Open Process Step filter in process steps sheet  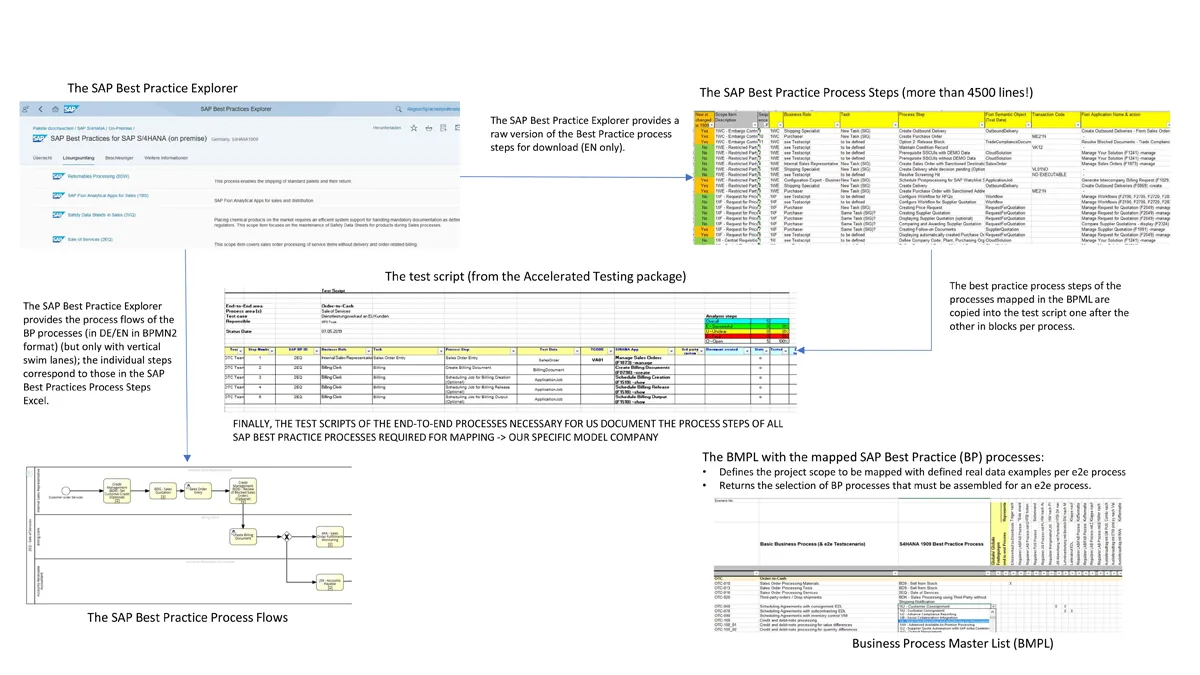(x=980, y=125)
